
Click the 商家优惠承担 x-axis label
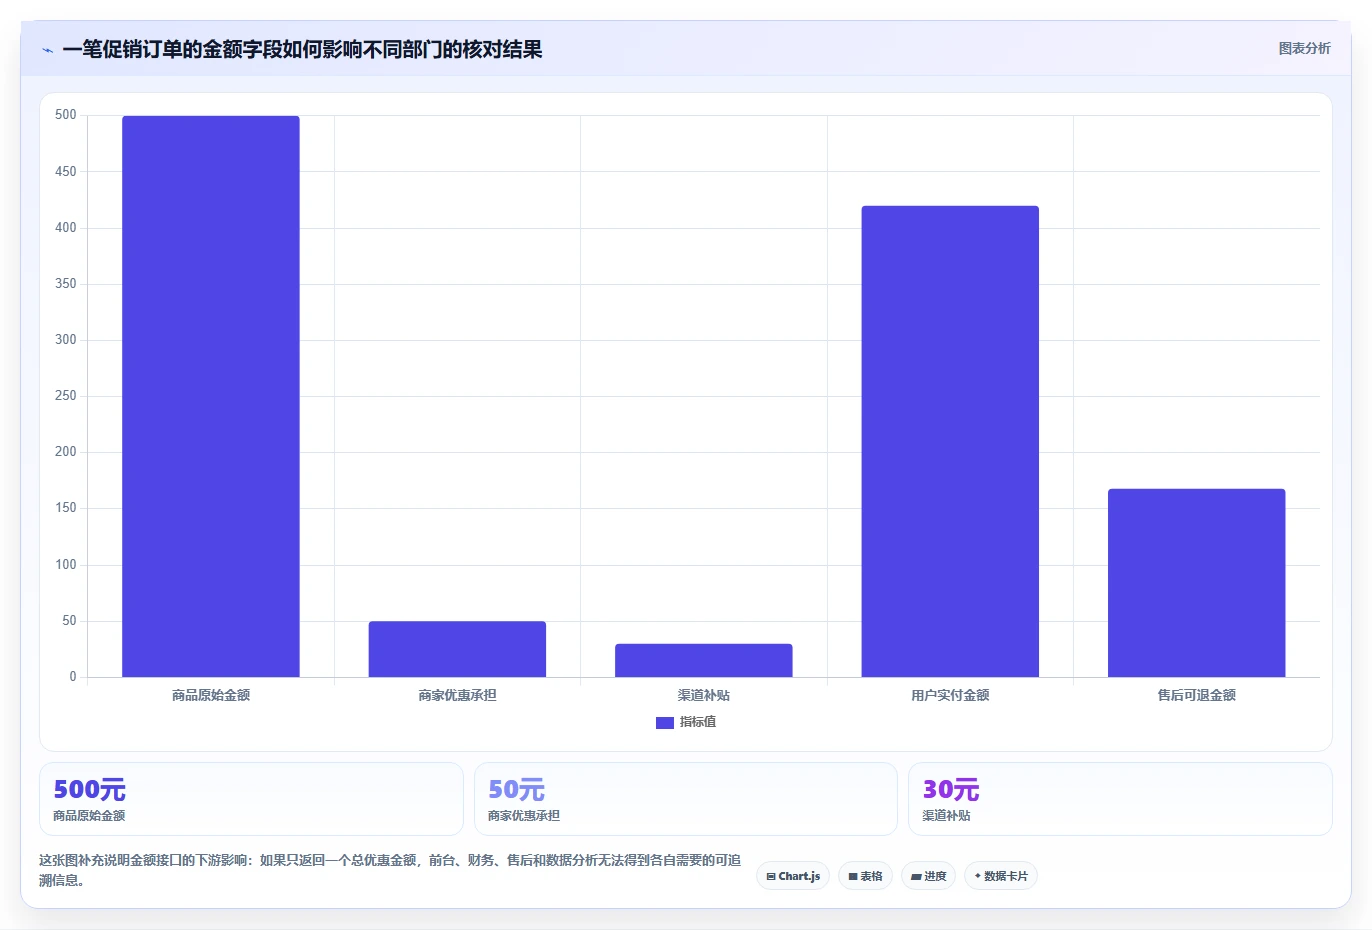point(457,695)
